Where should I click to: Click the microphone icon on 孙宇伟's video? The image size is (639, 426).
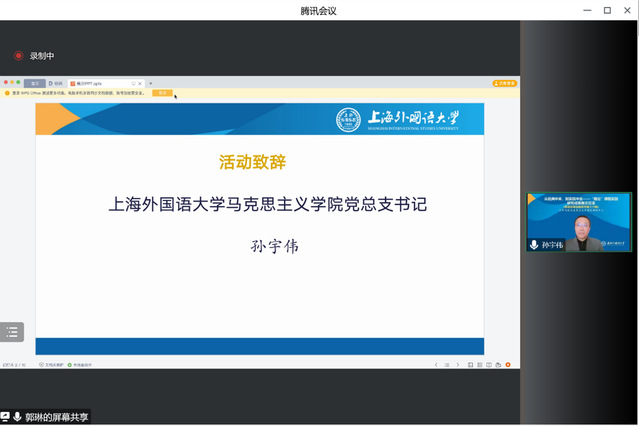534,244
